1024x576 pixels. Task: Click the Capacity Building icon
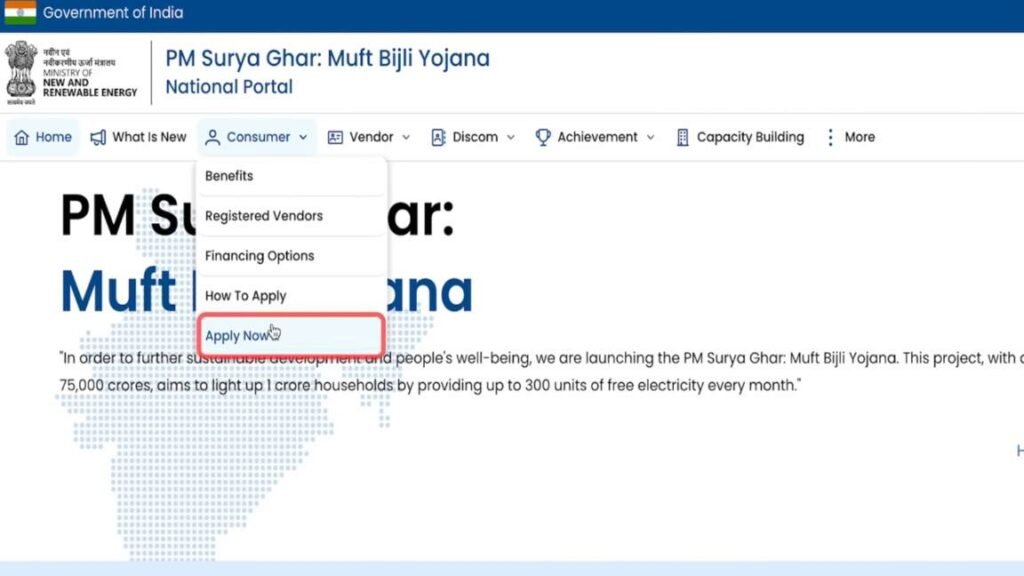point(682,137)
